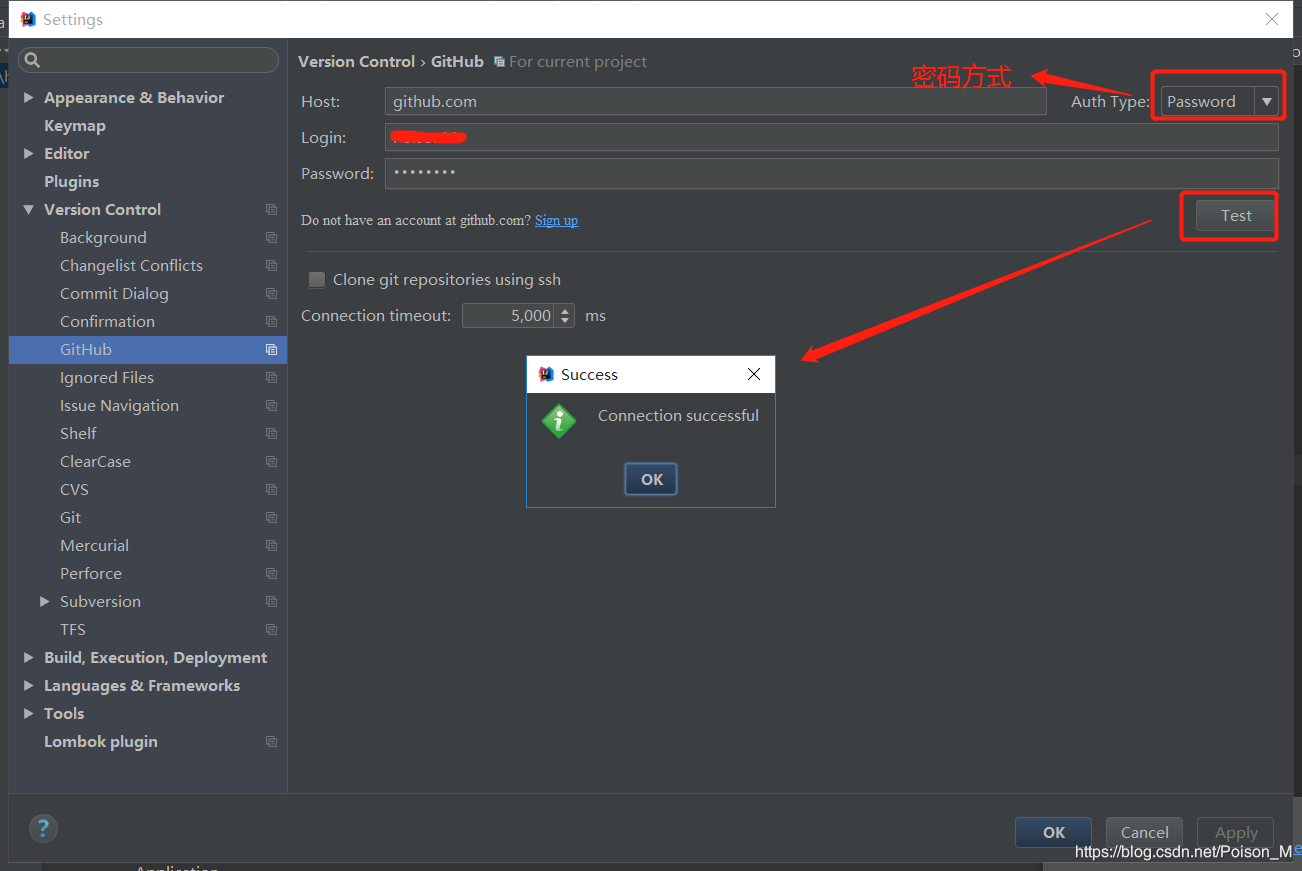
Task: Select Plugins in settings tree
Action: 72,182
